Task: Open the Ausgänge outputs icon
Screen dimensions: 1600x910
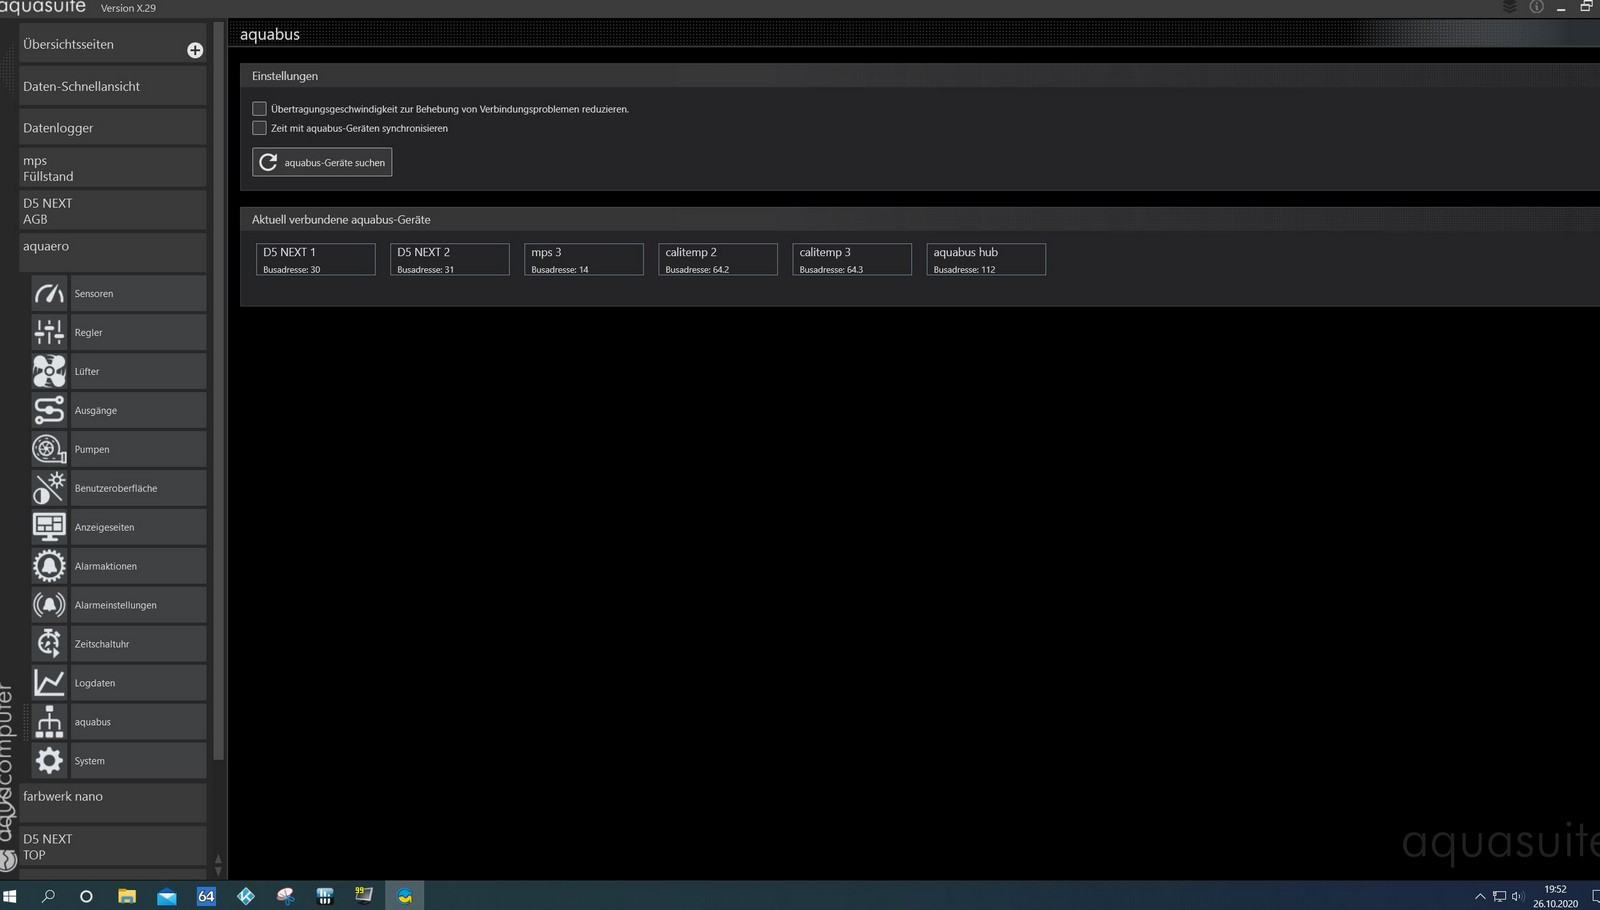Action: 49,410
